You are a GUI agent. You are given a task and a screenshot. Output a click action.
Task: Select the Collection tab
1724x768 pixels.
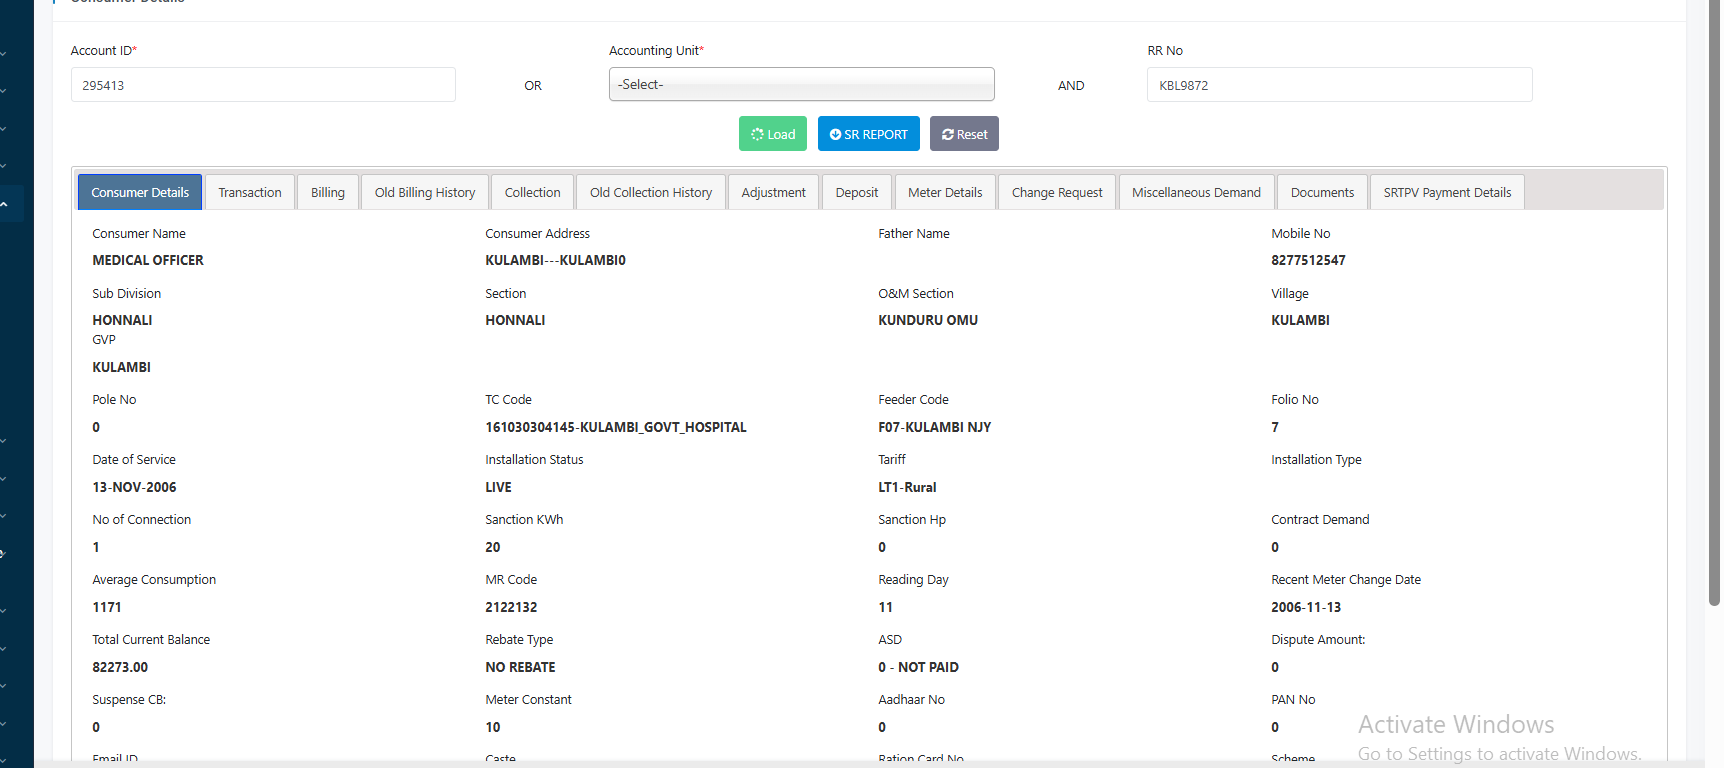(x=532, y=193)
